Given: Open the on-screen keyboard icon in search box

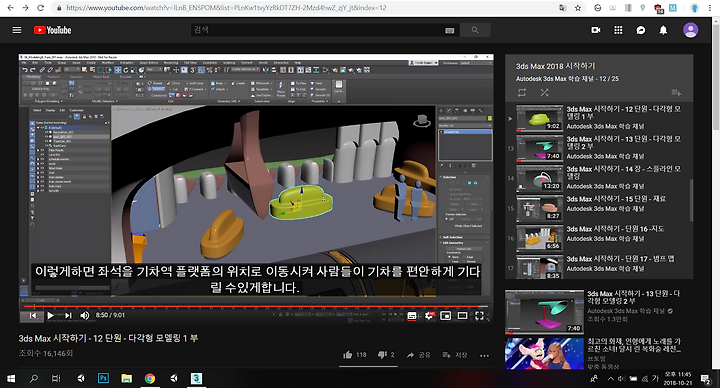Looking at the screenshot, I should [450, 30].
